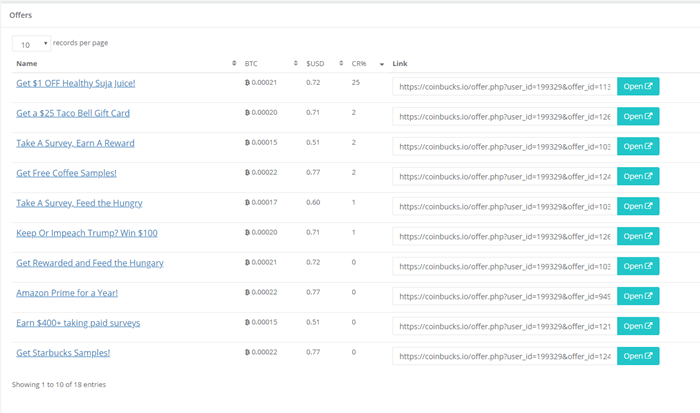Select the Coffee Samples URL field

pos(505,176)
